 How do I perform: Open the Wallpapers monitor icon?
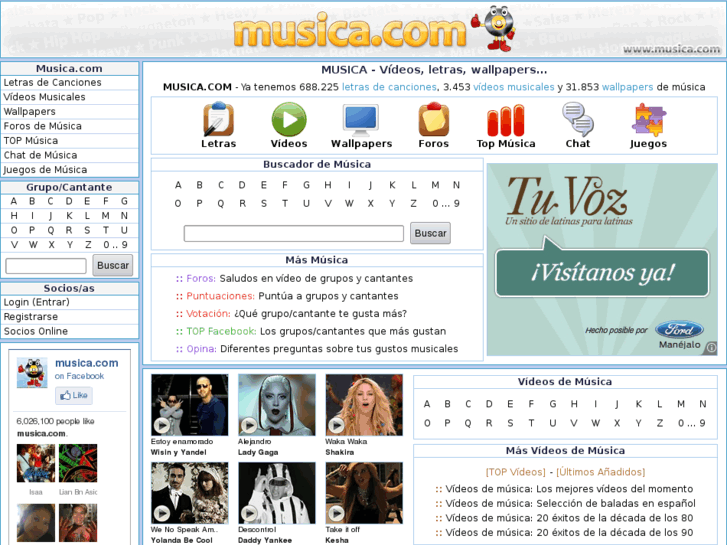361,120
